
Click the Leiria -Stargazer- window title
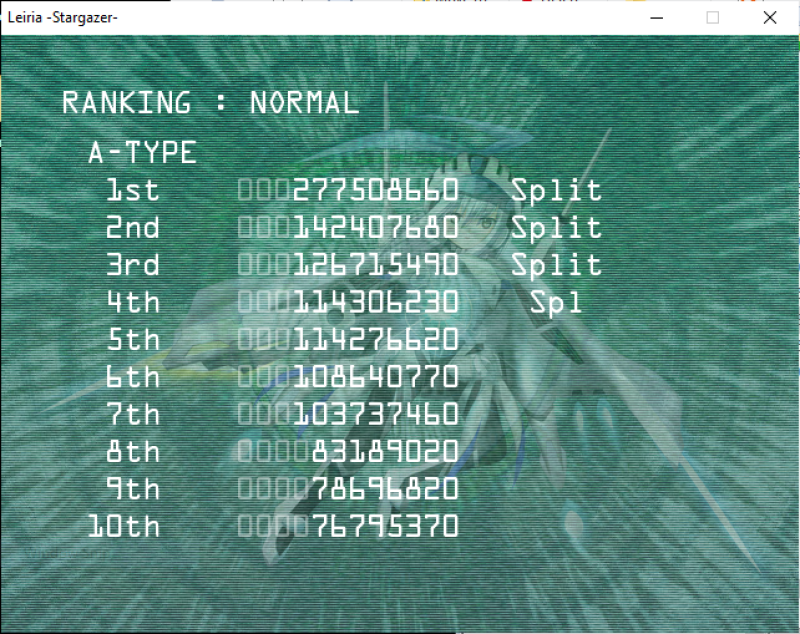click(63, 18)
